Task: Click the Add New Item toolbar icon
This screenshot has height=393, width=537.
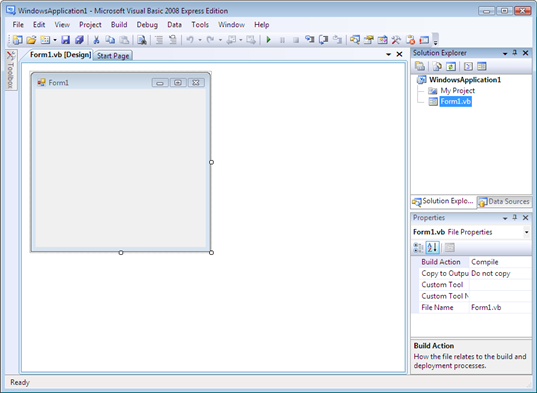Action: (45, 40)
